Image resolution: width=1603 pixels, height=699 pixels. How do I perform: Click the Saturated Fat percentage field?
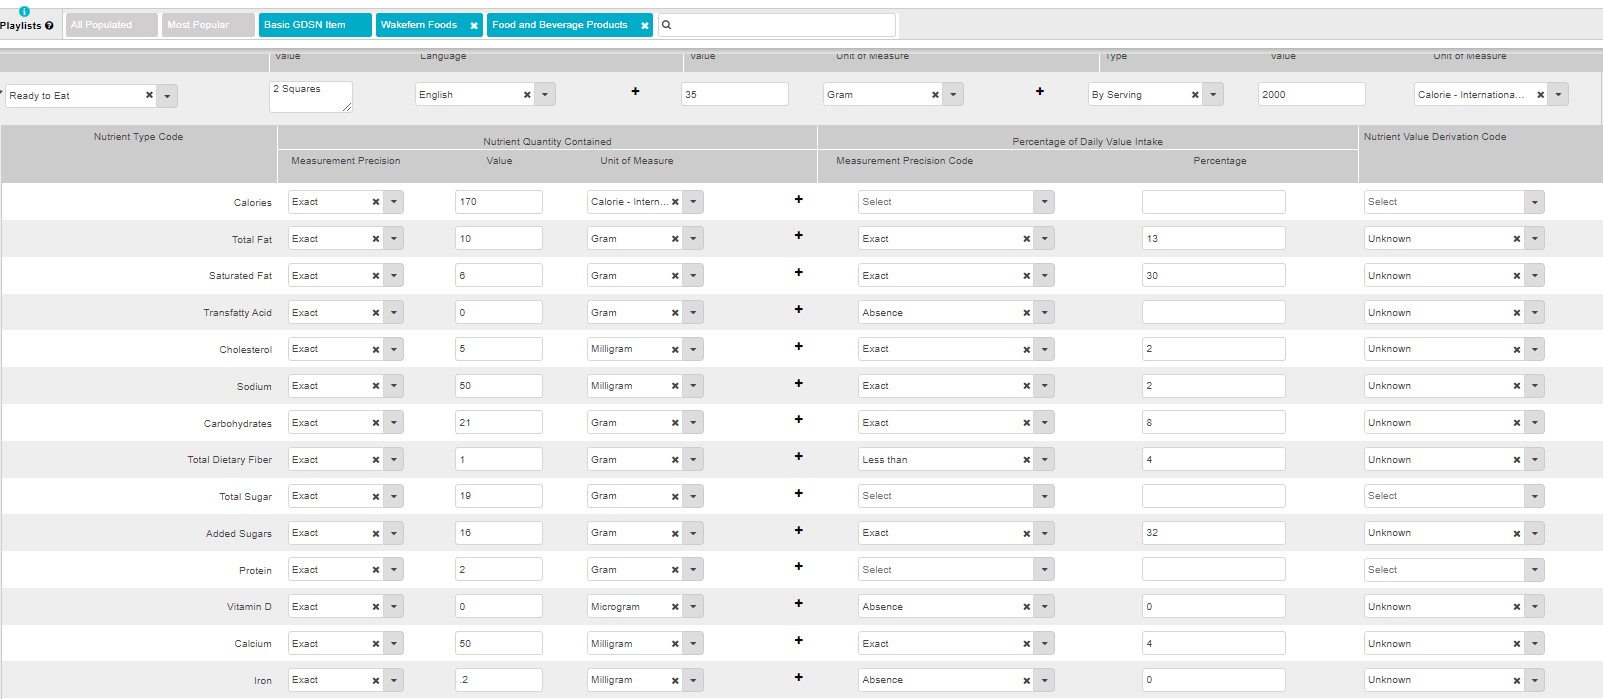[x=1213, y=276]
